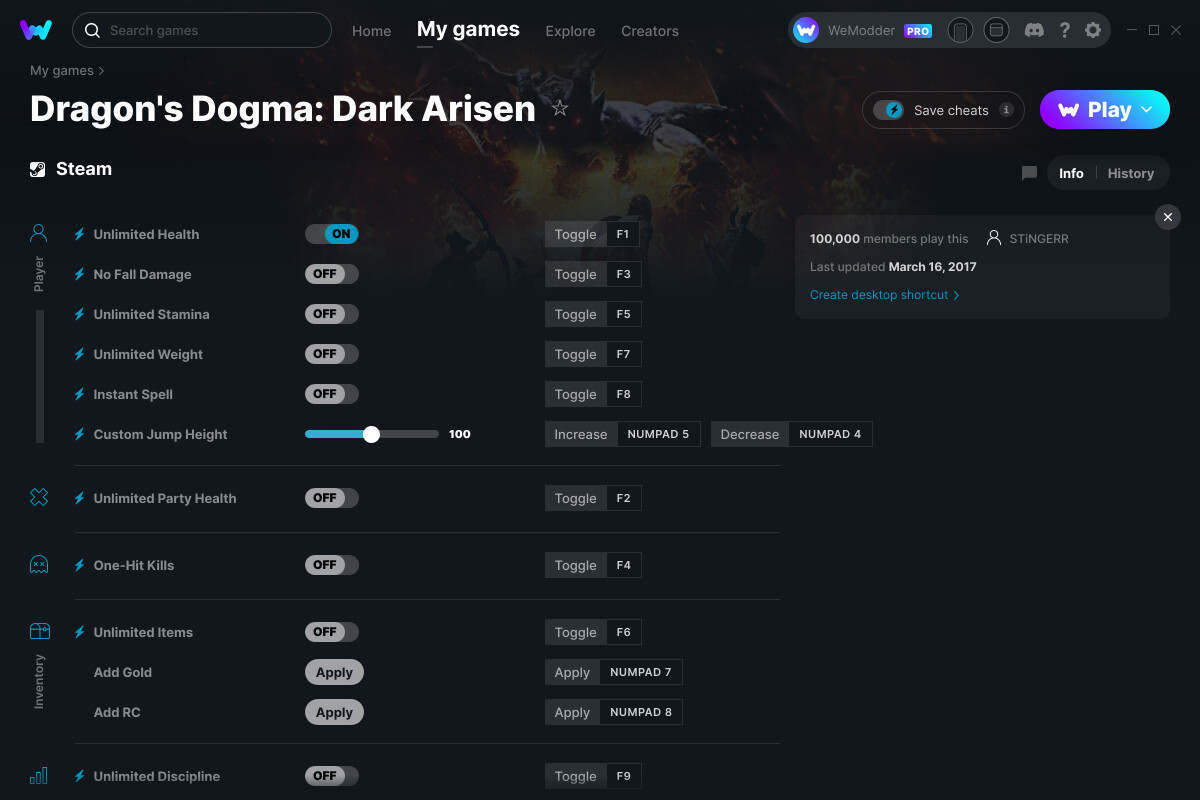Enable Unlimited Discipline toggle
This screenshot has width=1200, height=800.
click(x=332, y=776)
